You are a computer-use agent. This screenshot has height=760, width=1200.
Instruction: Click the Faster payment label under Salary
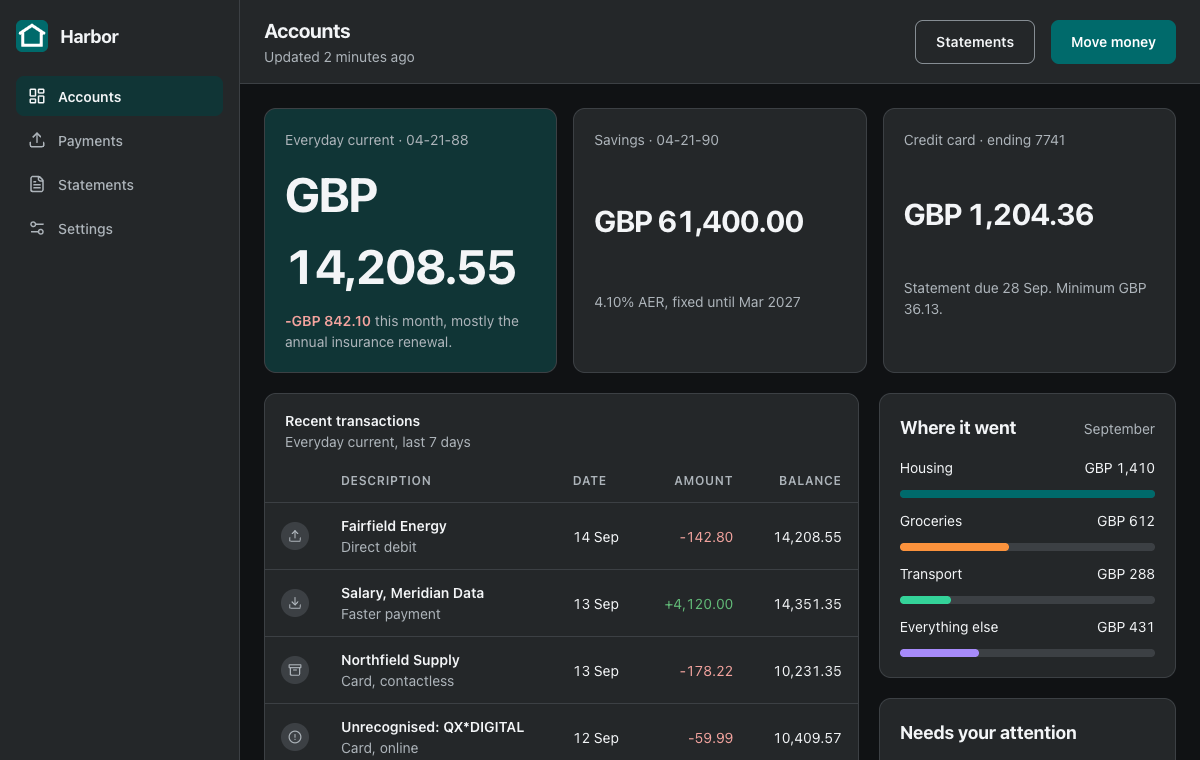391,614
